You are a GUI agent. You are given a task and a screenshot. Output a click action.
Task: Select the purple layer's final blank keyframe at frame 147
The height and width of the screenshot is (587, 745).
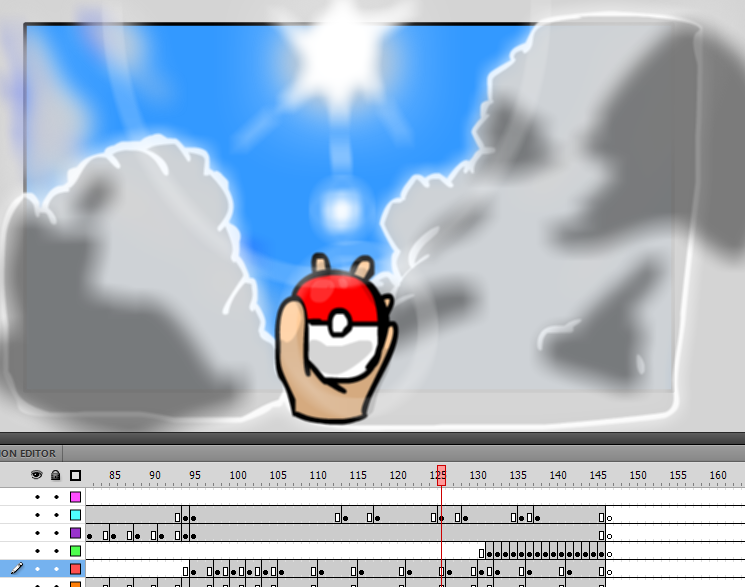610,536
